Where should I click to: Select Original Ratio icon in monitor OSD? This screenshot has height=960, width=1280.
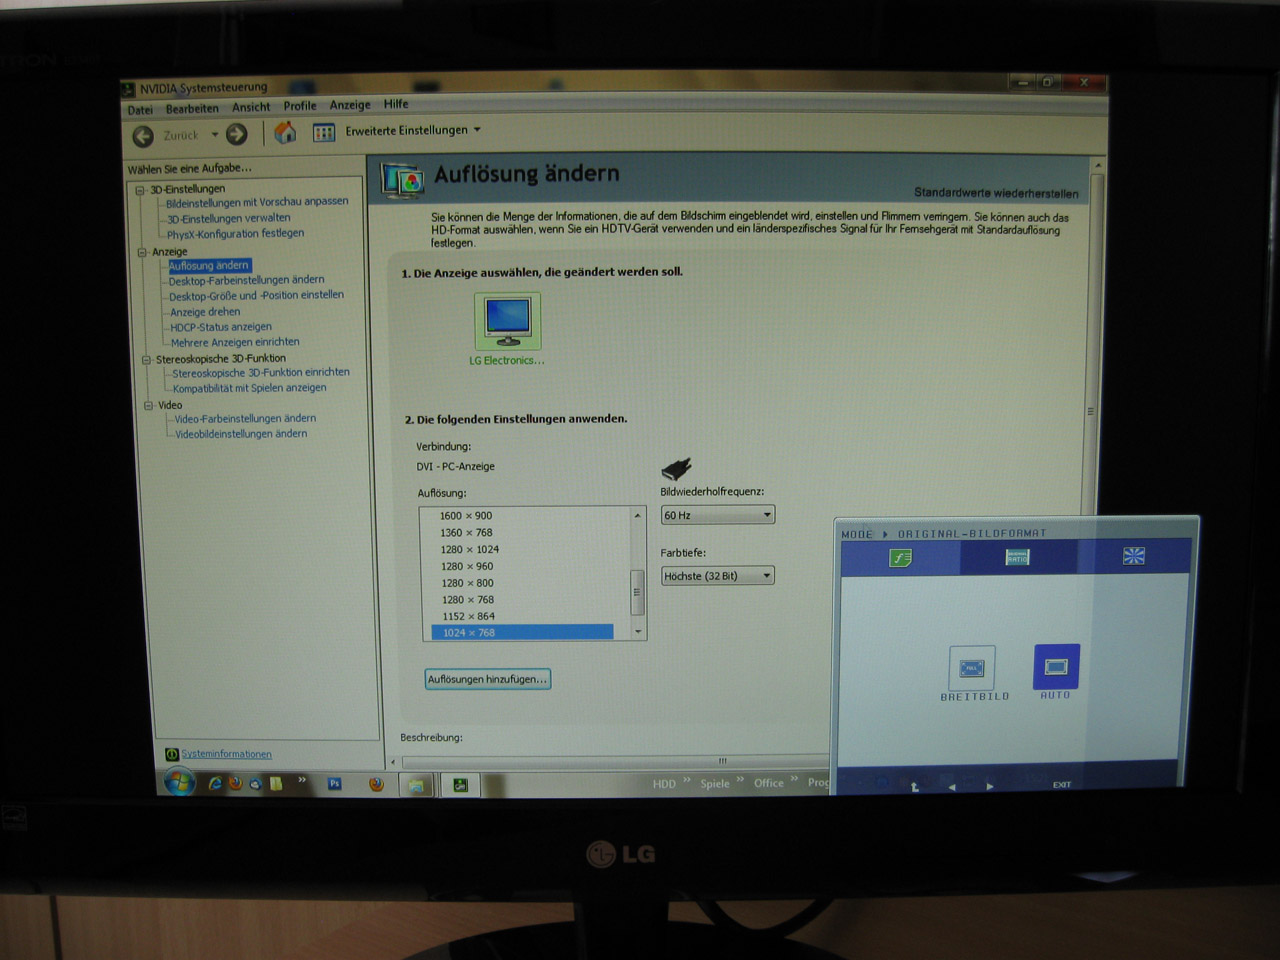pos(1017,557)
